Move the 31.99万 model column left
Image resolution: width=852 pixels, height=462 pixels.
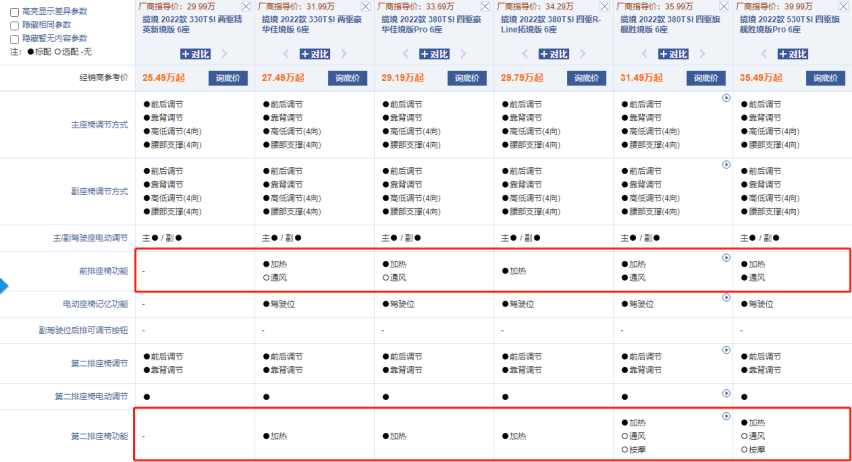coord(286,54)
